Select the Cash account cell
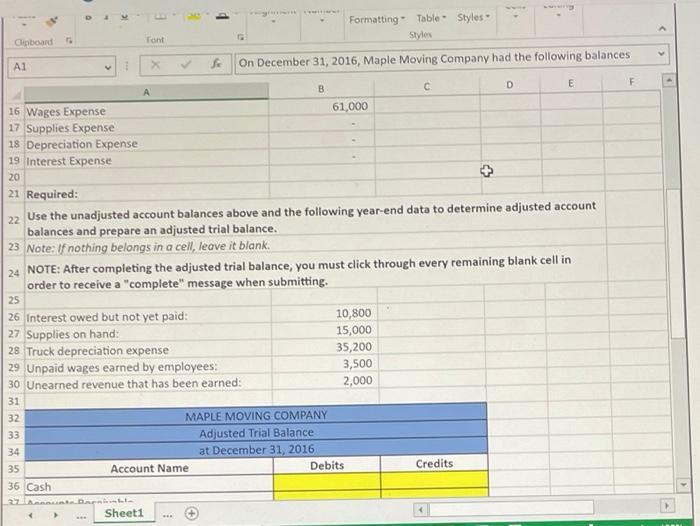This screenshot has height=526, width=700. click(149, 486)
